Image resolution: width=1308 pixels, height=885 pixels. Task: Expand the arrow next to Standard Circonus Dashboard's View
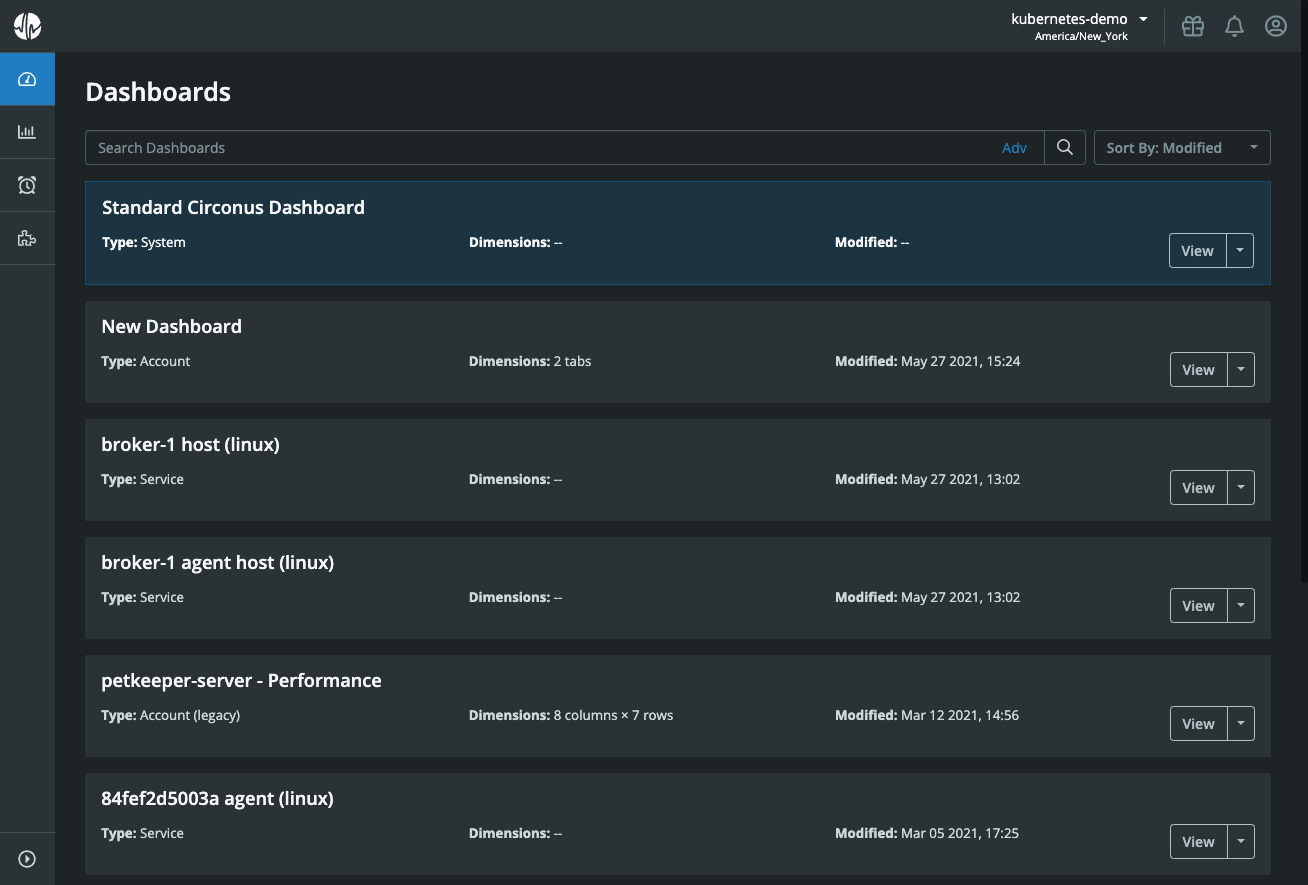[x=1240, y=250]
